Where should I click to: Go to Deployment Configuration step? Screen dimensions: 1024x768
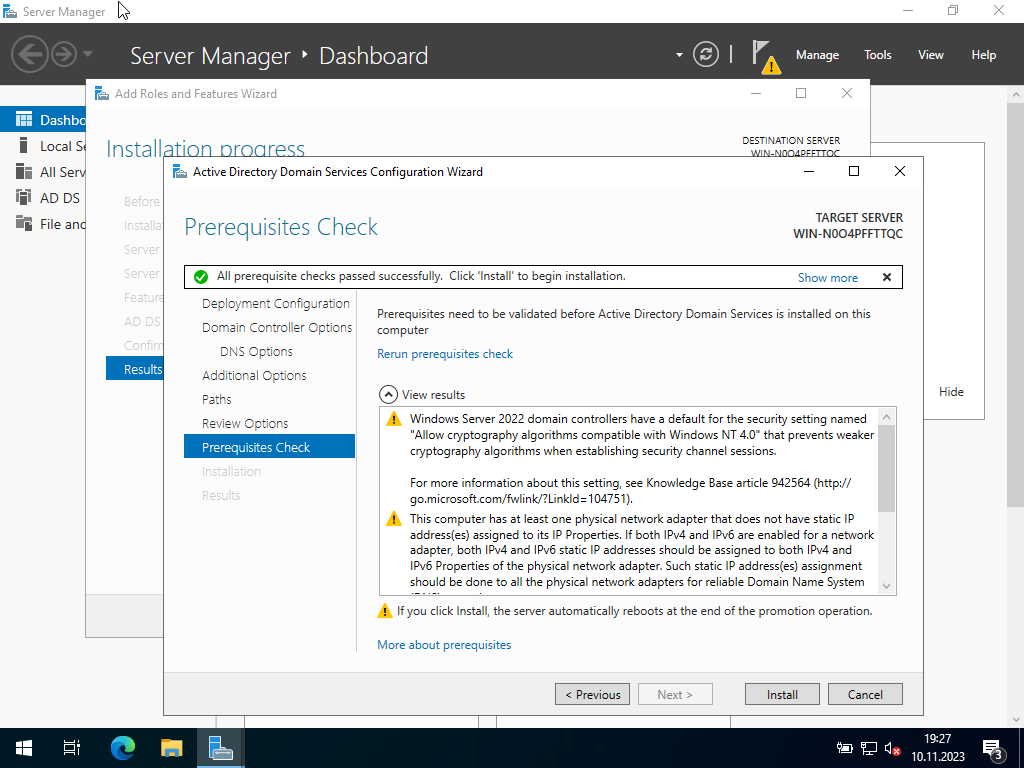(x=276, y=304)
